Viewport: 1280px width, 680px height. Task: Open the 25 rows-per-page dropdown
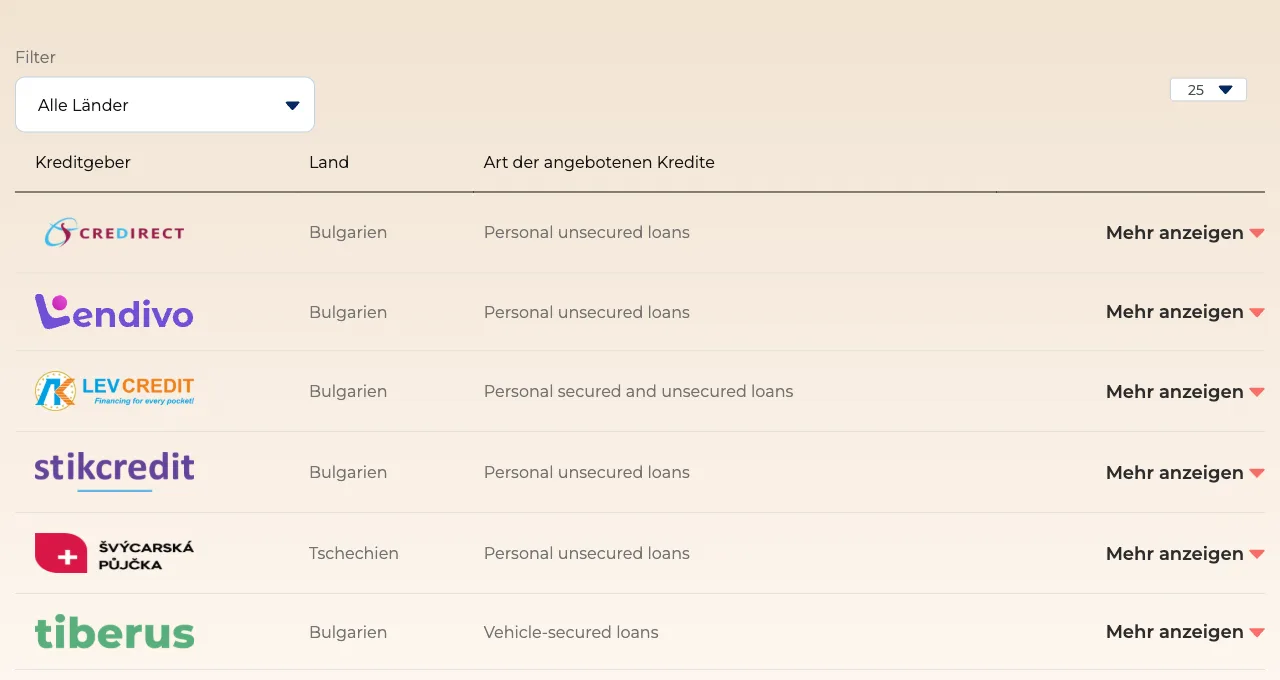(1208, 90)
